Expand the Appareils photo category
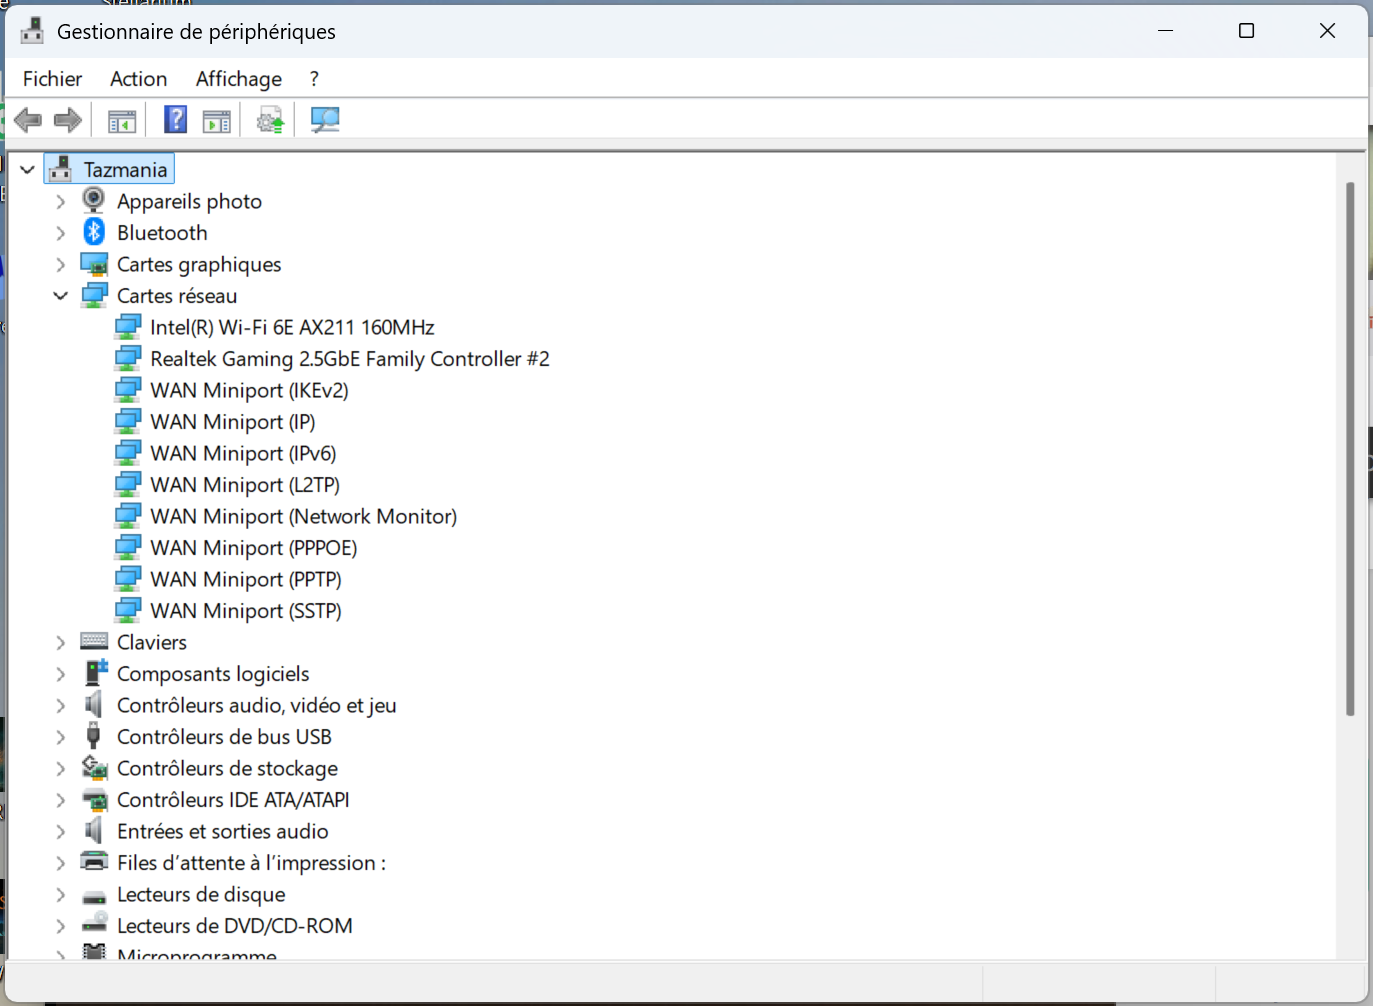 pyautogui.click(x=60, y=202)
